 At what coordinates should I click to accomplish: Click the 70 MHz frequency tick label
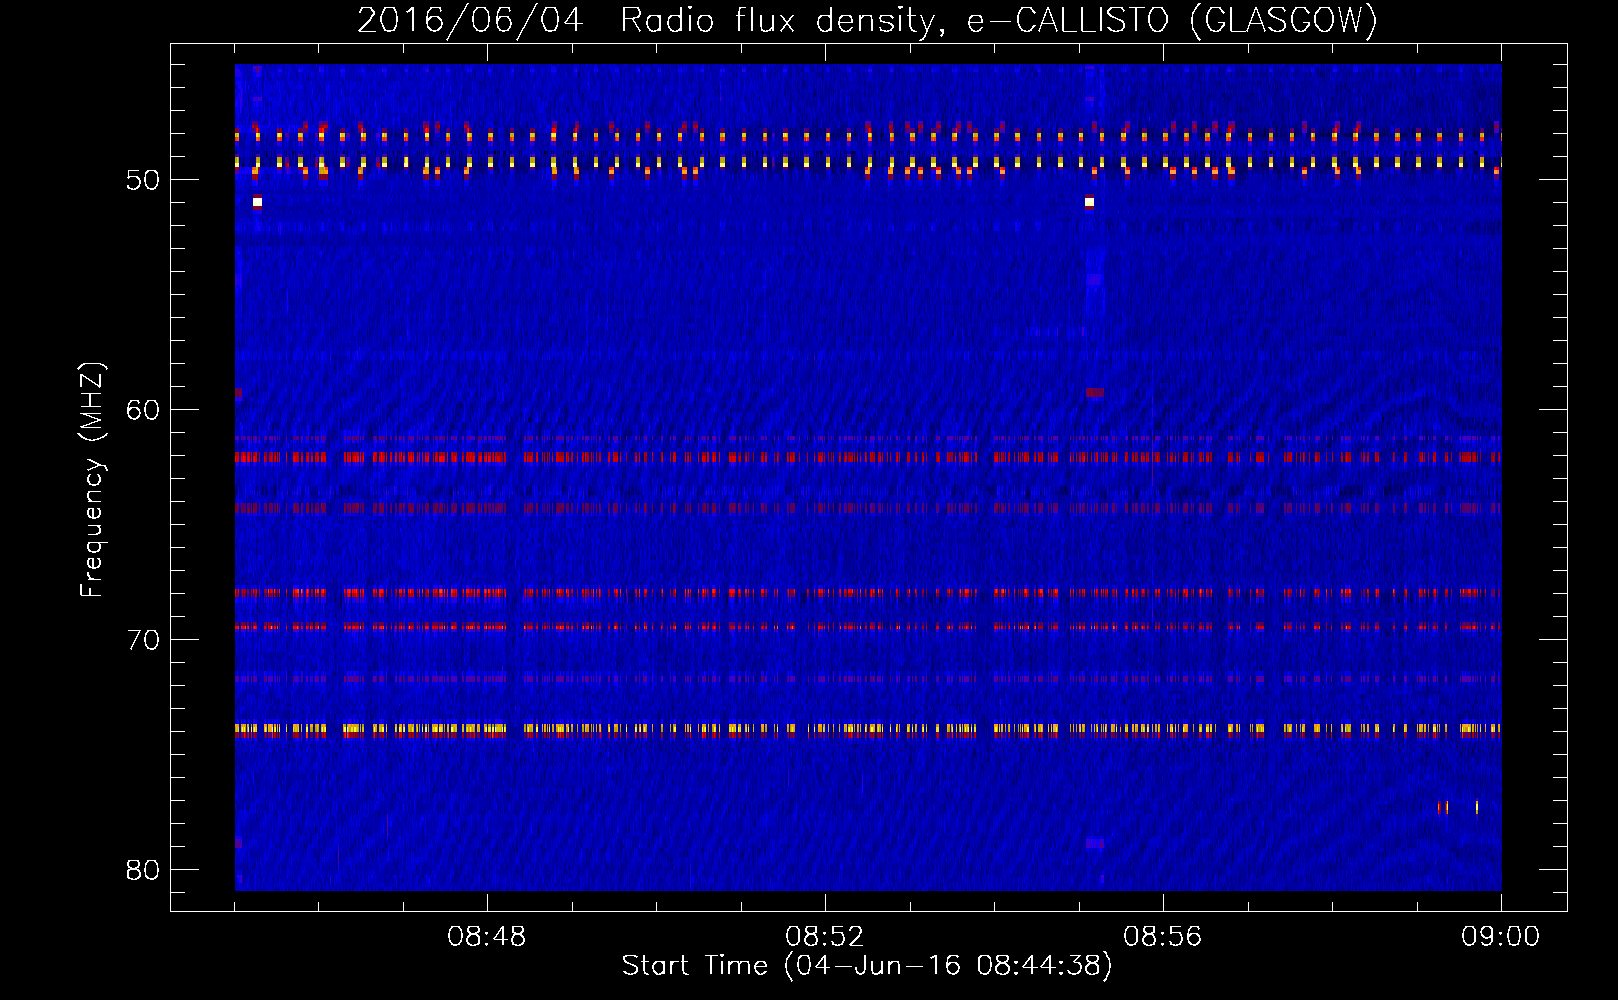[143, 640]
